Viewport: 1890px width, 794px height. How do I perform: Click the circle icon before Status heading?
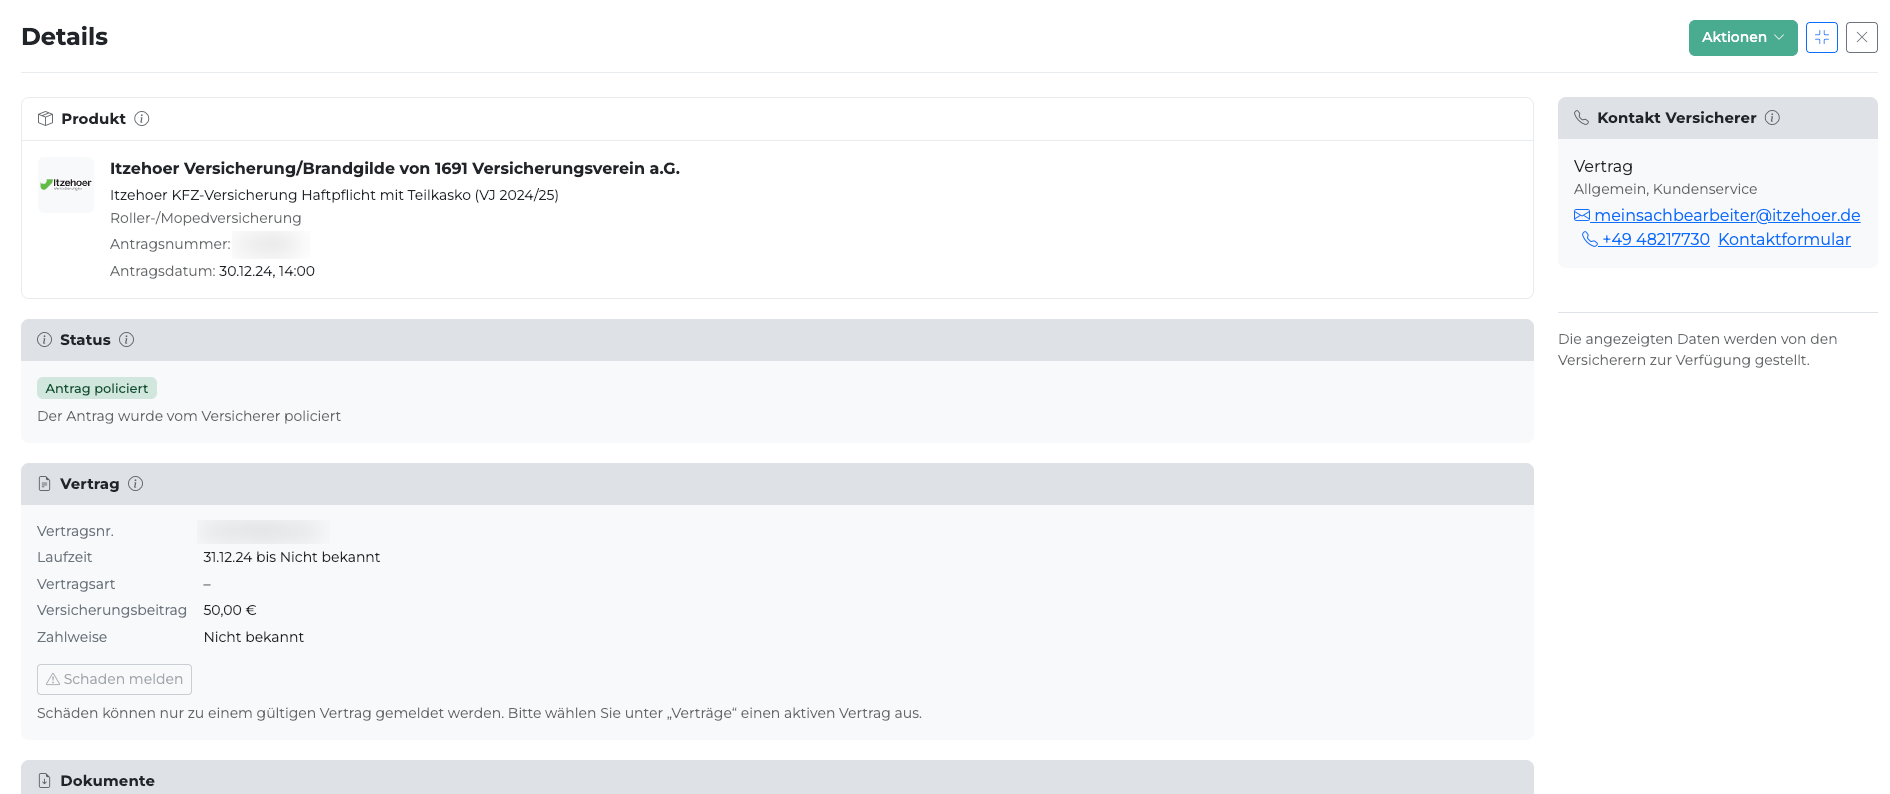pos(45,340)
